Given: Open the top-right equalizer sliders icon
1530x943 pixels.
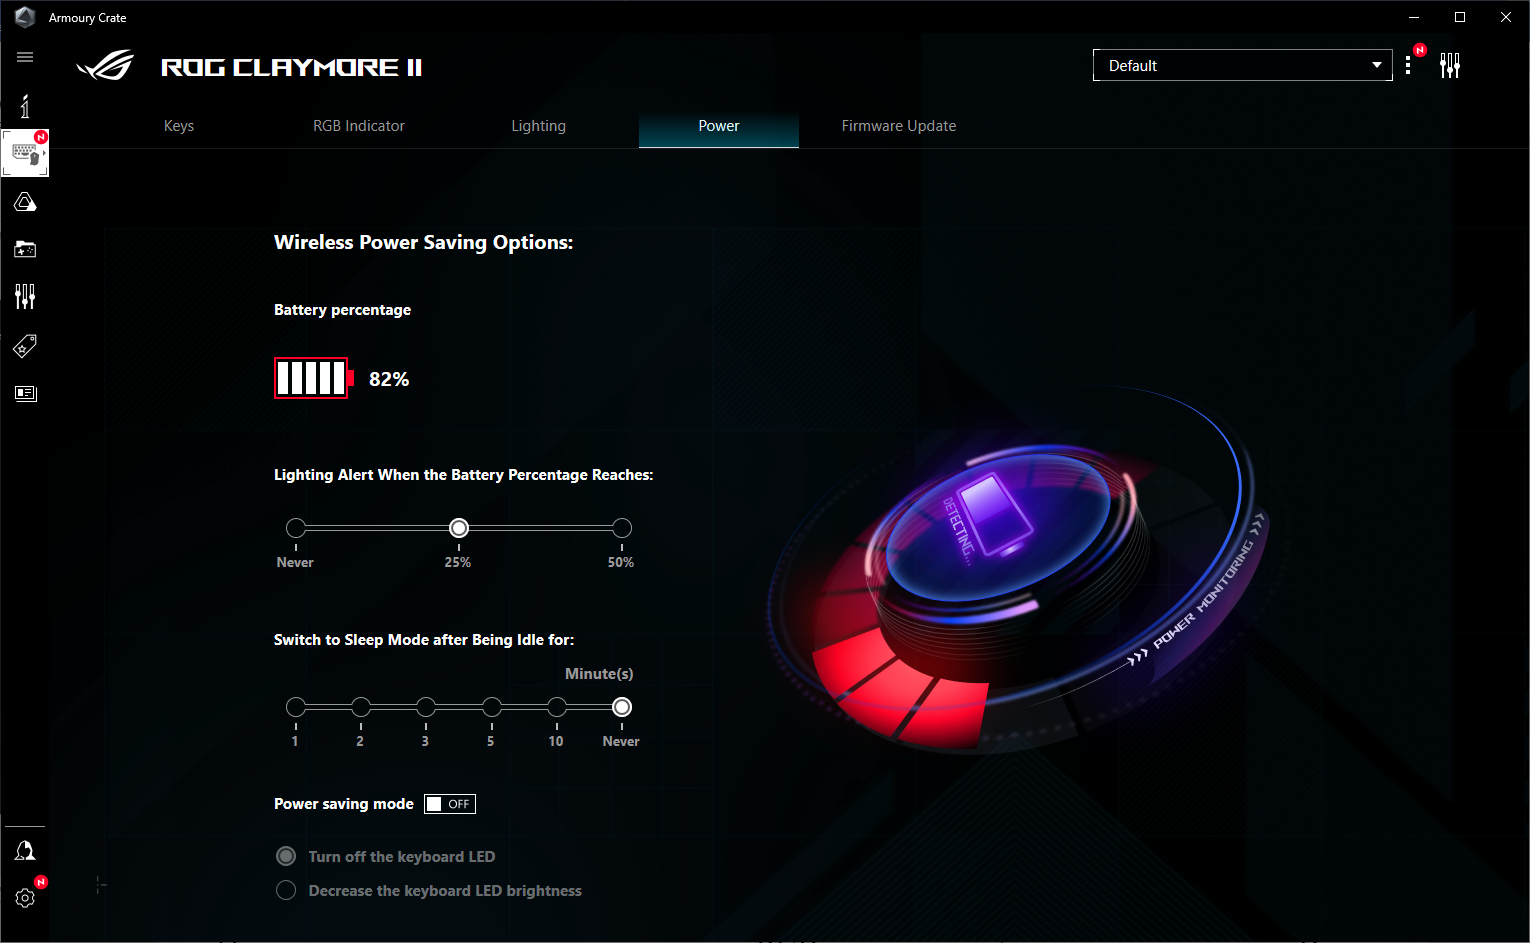Looking at the screenshot, I should 1450,65.
